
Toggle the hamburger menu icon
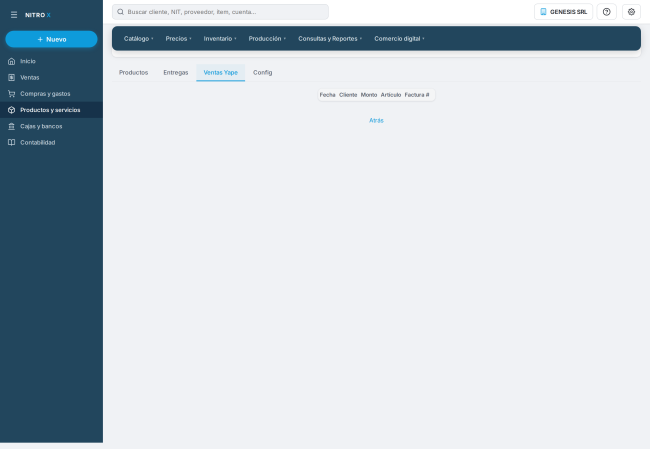[x=14, y=15]
